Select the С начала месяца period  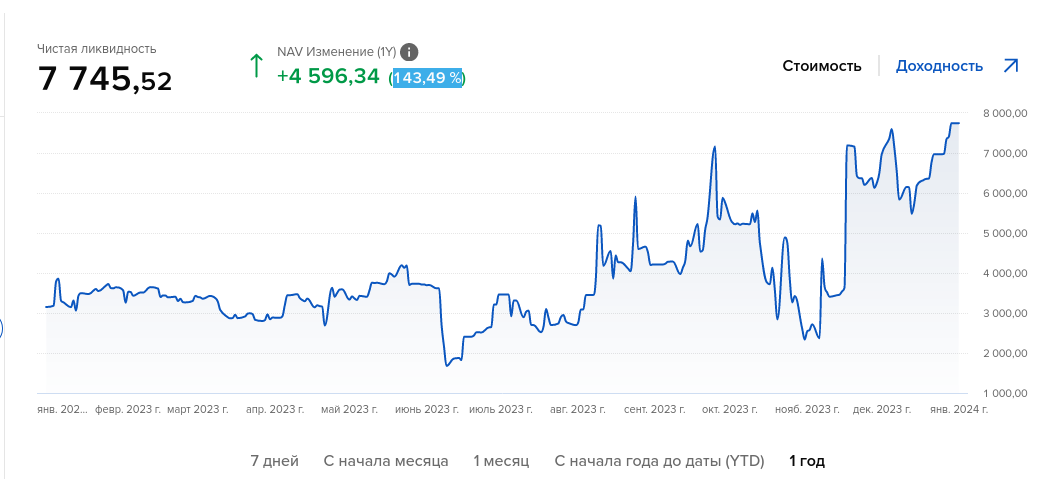[x=386, y=461]
